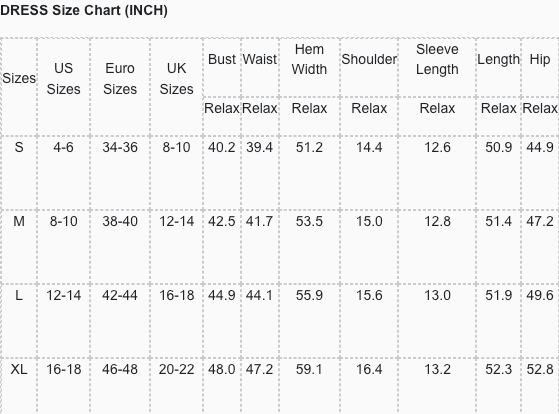Click the XL size row label
Viewport: 559px width, 414px height.
coord(19,369)
